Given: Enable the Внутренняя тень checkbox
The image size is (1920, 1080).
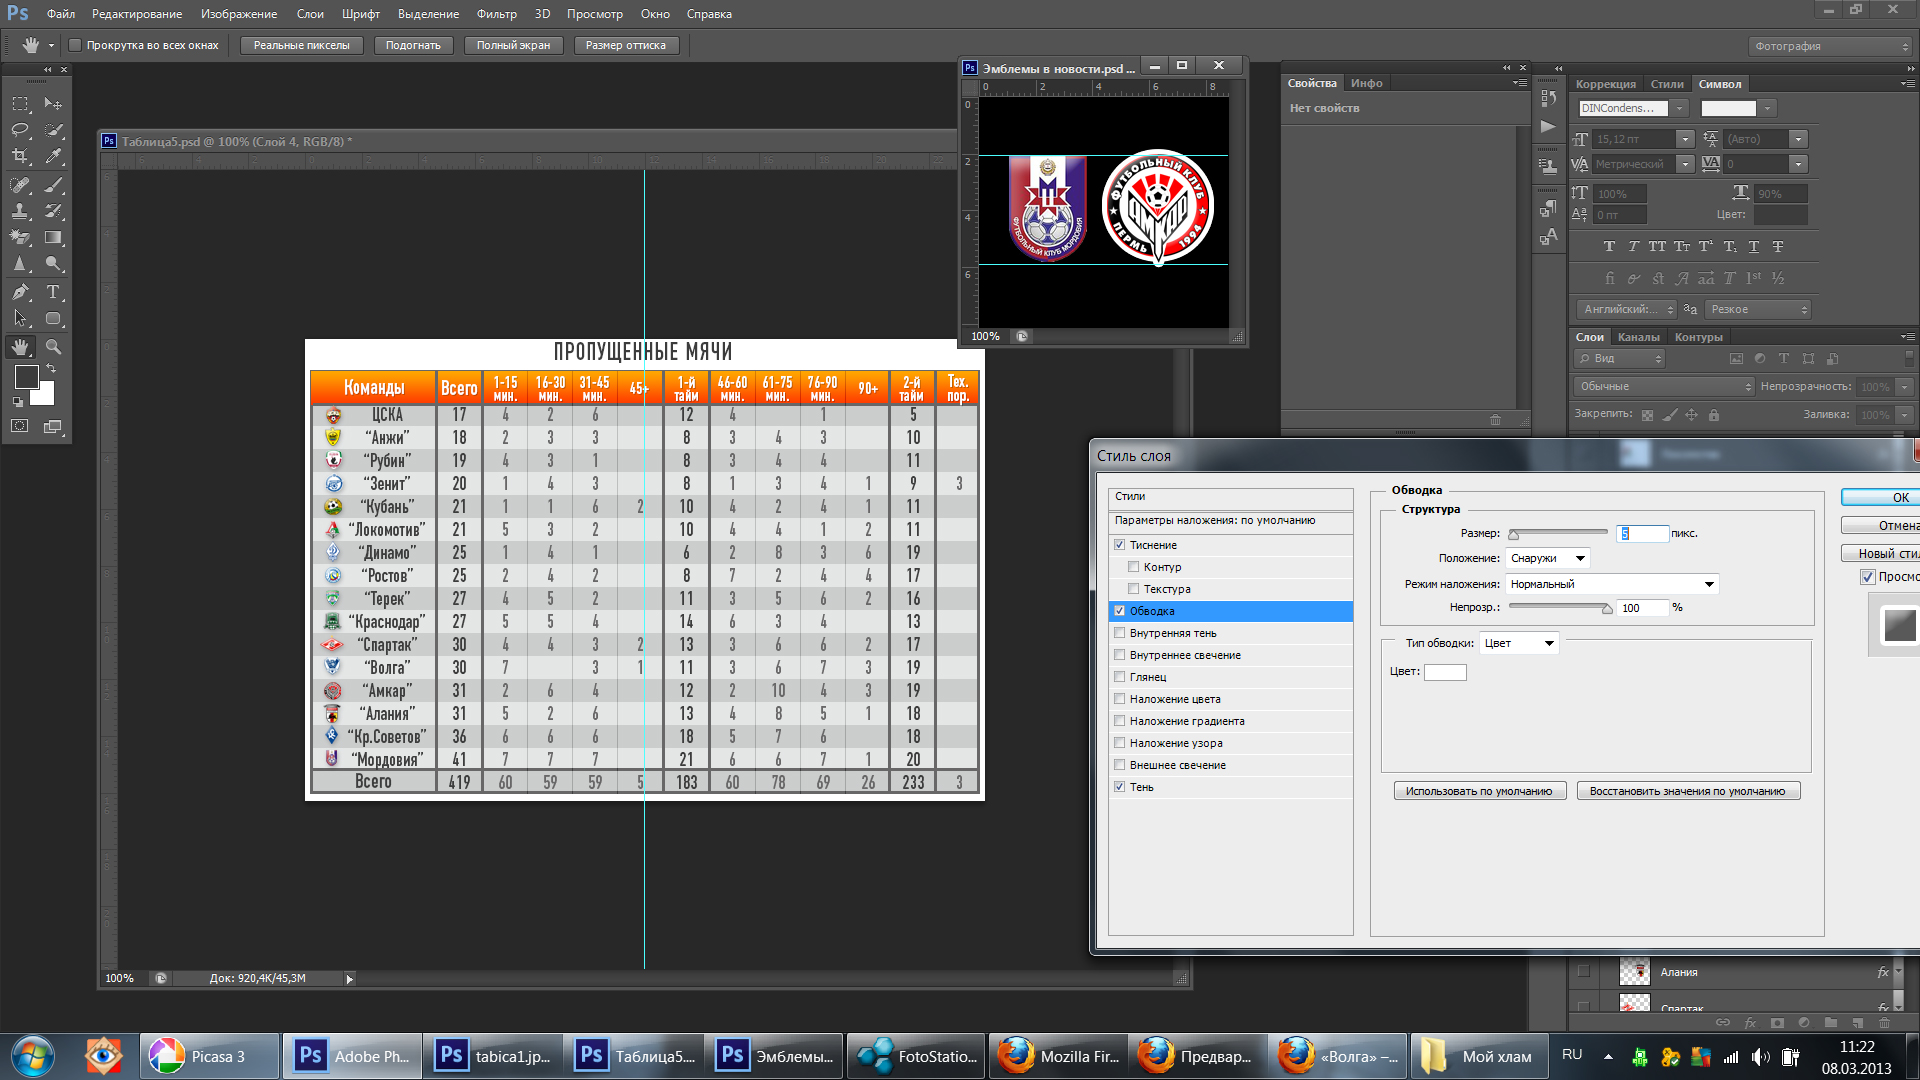Looking at the screenshot, I should 1119,633.
